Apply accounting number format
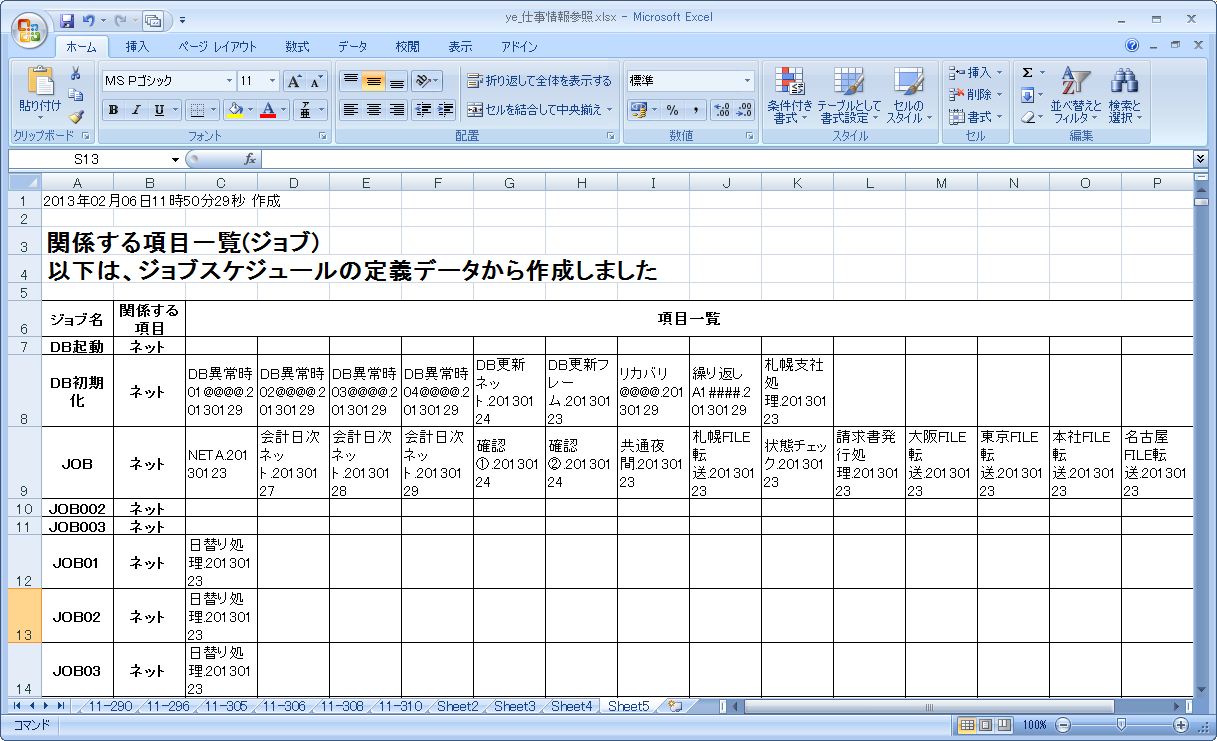This screenshot has height=741, width=1217. tap(639, 110)
